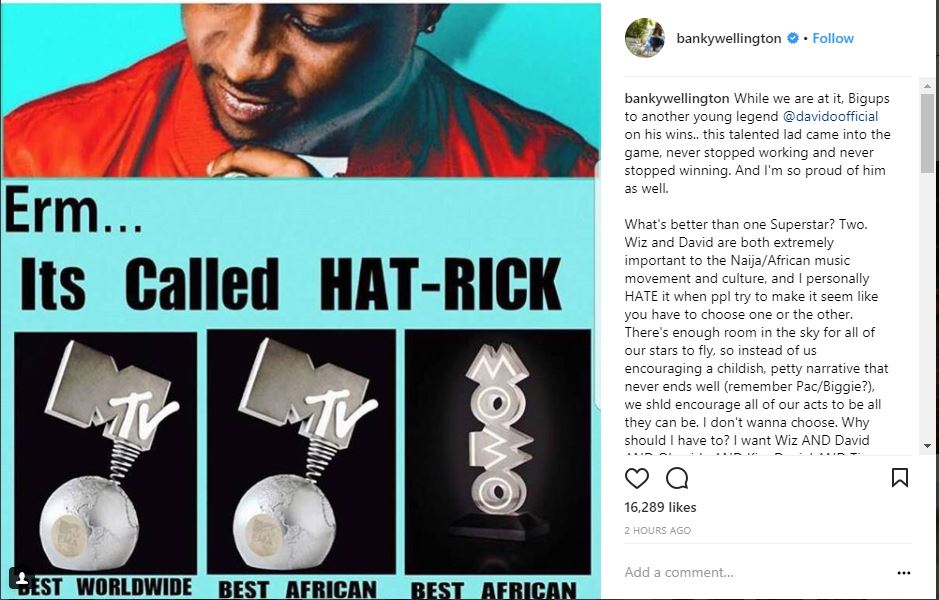The height and width of the screenshot is (600, 939).
Task: Click the second MTV Best African trophy
Action: coord(301,452)
